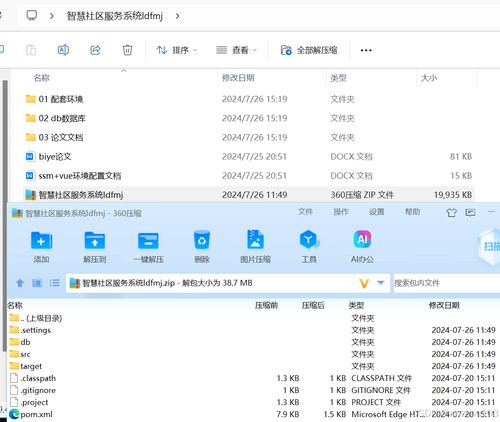Expand the archive path dropdown arrow
This screenshot has height=422, width=500.
(380, 283)
